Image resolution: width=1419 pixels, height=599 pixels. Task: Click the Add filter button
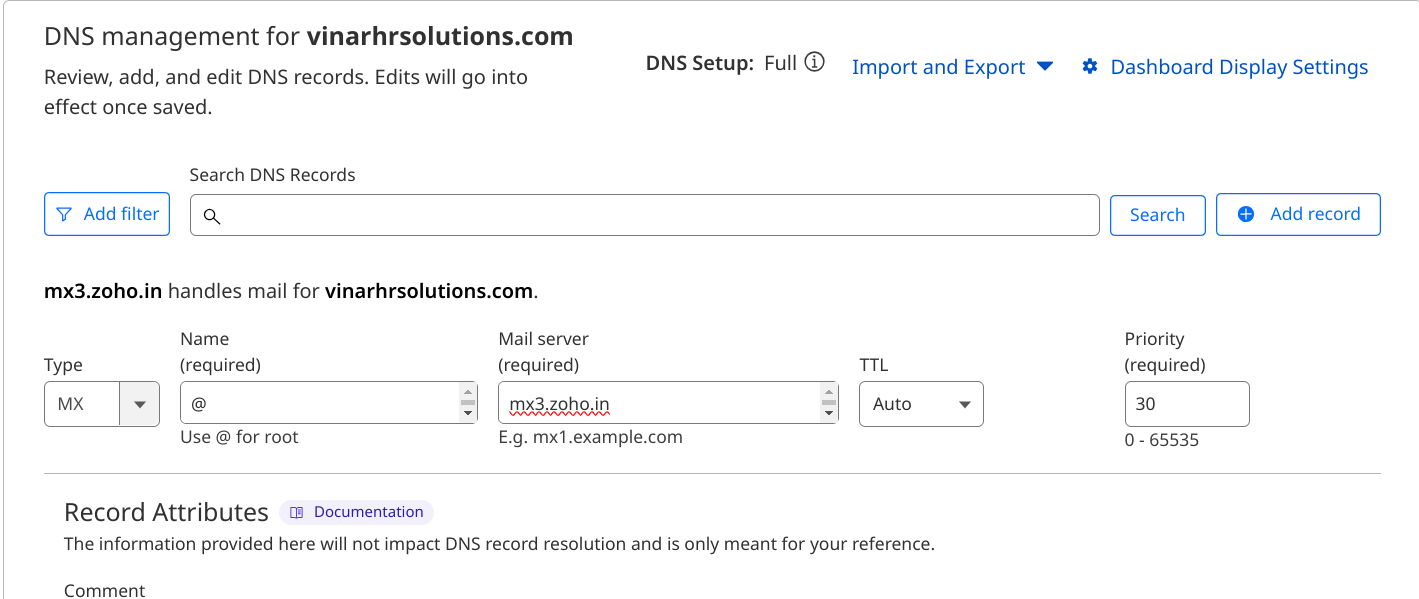pyautogui.click(x=107, y=214)
